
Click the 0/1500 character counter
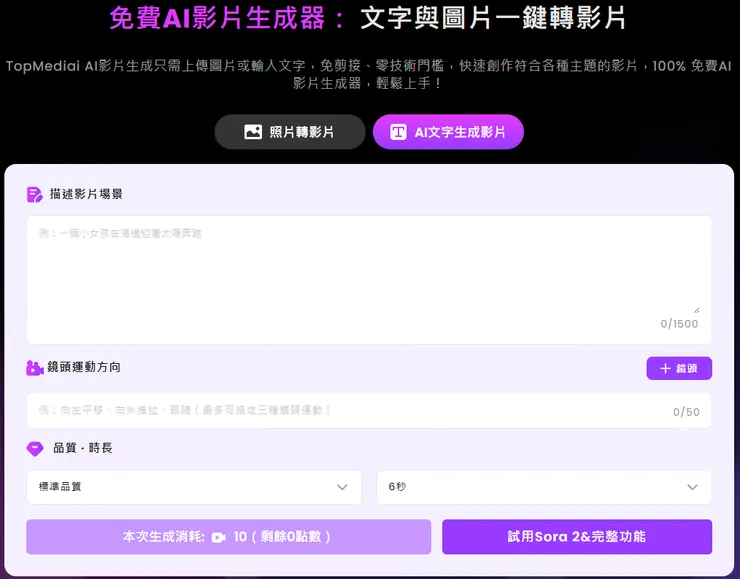679,324
